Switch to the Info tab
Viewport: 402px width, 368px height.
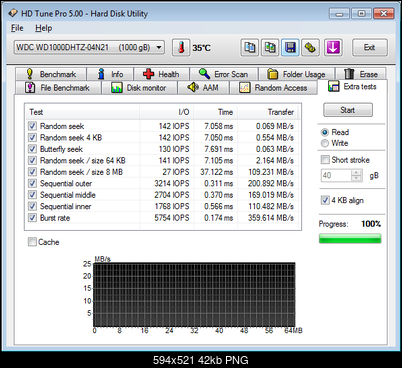pos(110,74)
